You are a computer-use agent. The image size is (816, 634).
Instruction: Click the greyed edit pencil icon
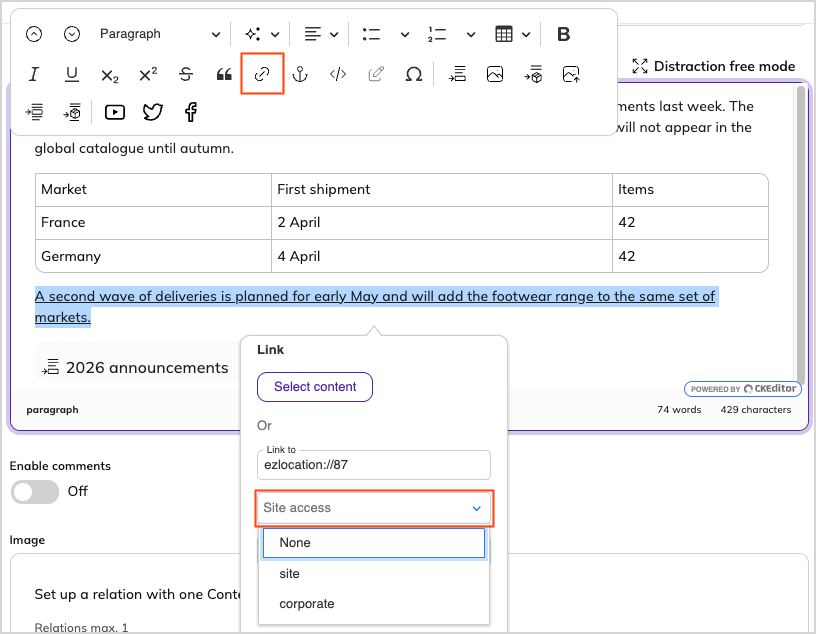376,74
